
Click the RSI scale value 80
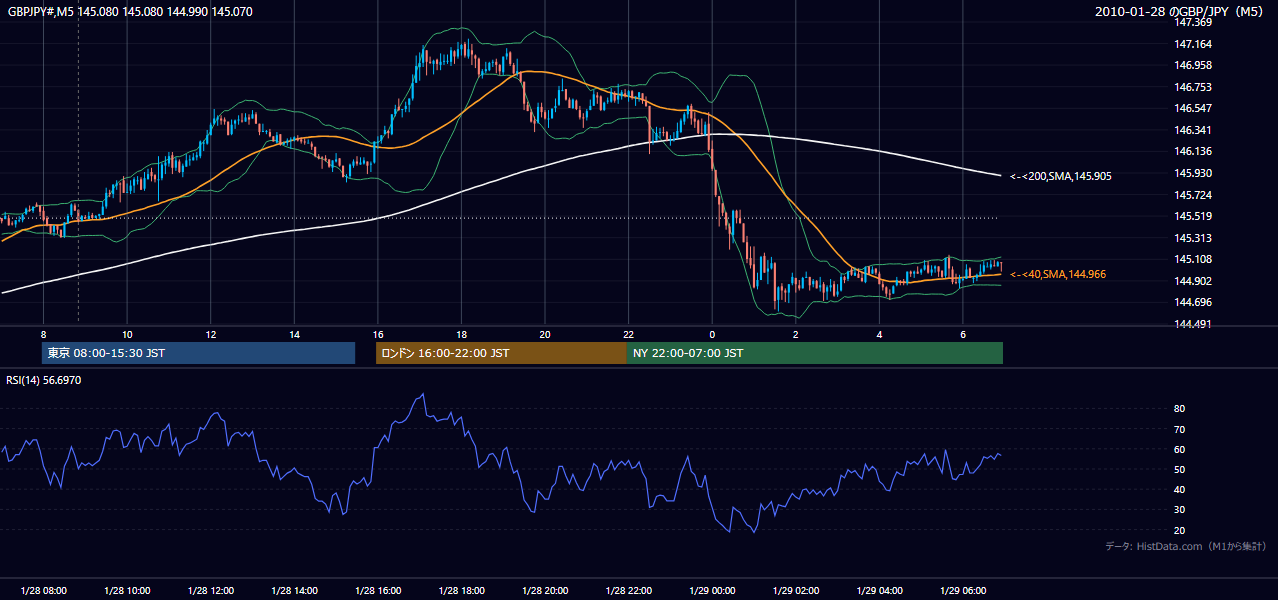[x=1179, y=409]
